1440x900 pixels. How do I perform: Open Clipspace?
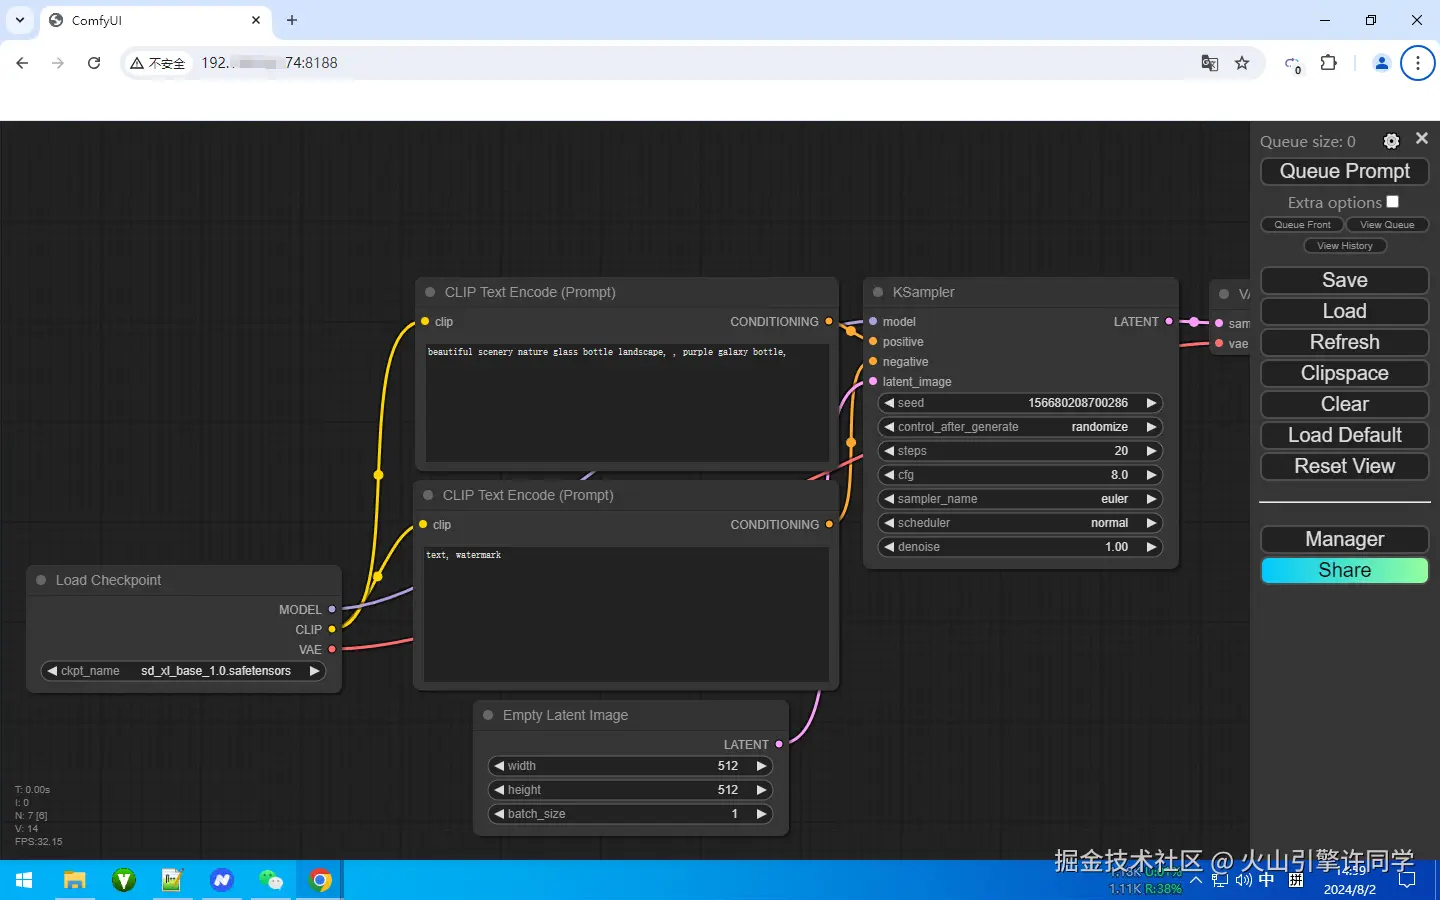pyautogui.click(x=1345, y=373)
